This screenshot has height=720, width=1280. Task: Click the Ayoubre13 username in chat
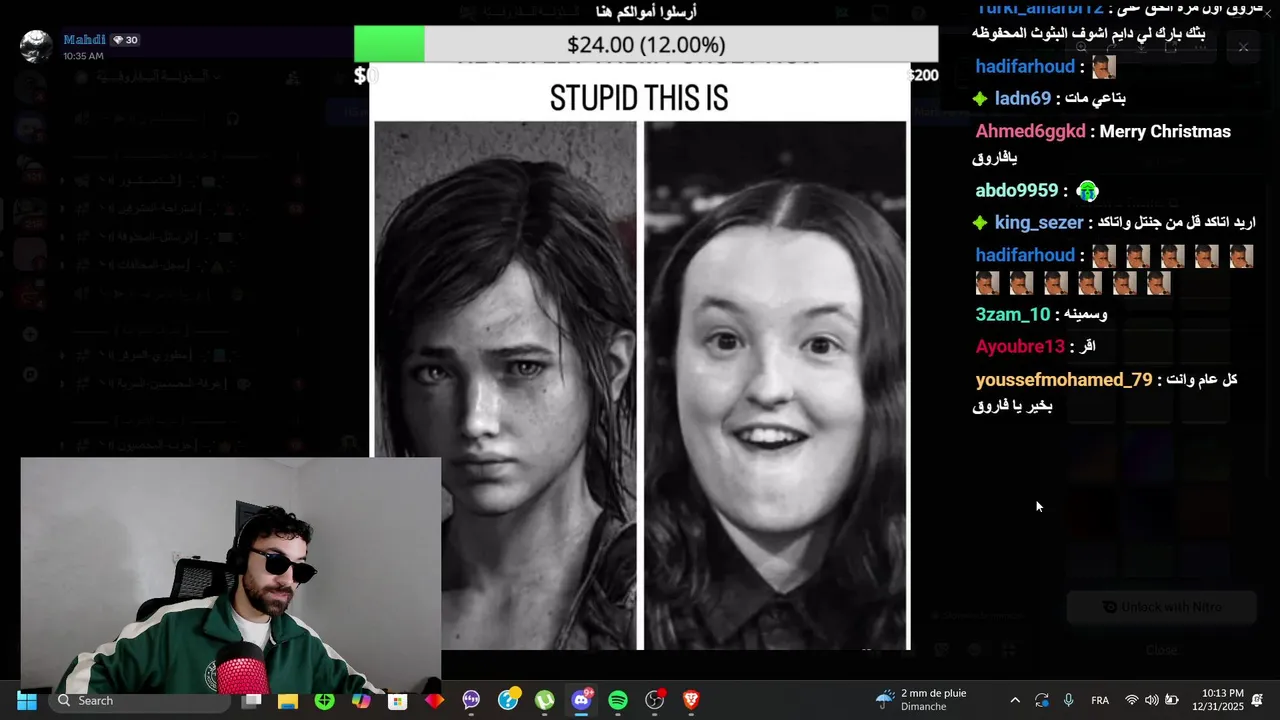[x=1020, y=346]
